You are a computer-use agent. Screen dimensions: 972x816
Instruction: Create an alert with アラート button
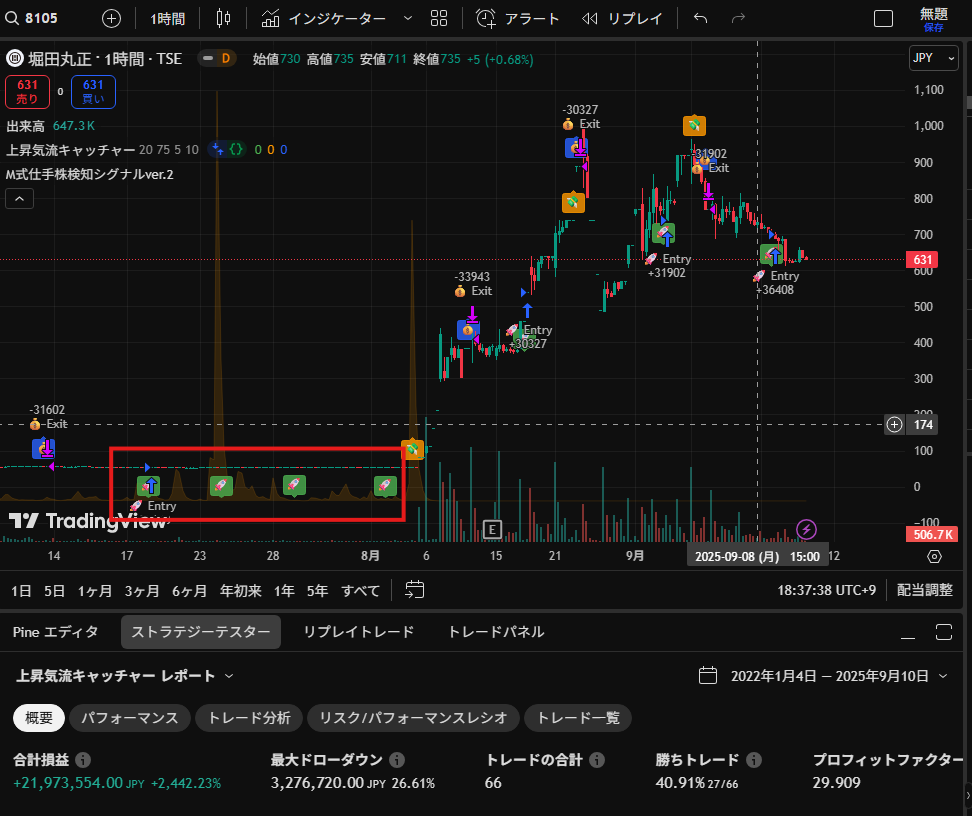pyautogui.click(x=518, y=19)
